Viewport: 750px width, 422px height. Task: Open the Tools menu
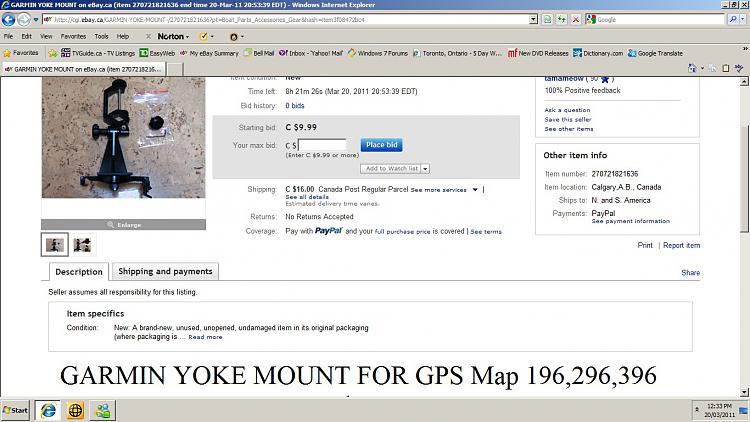tap(101, 36)
